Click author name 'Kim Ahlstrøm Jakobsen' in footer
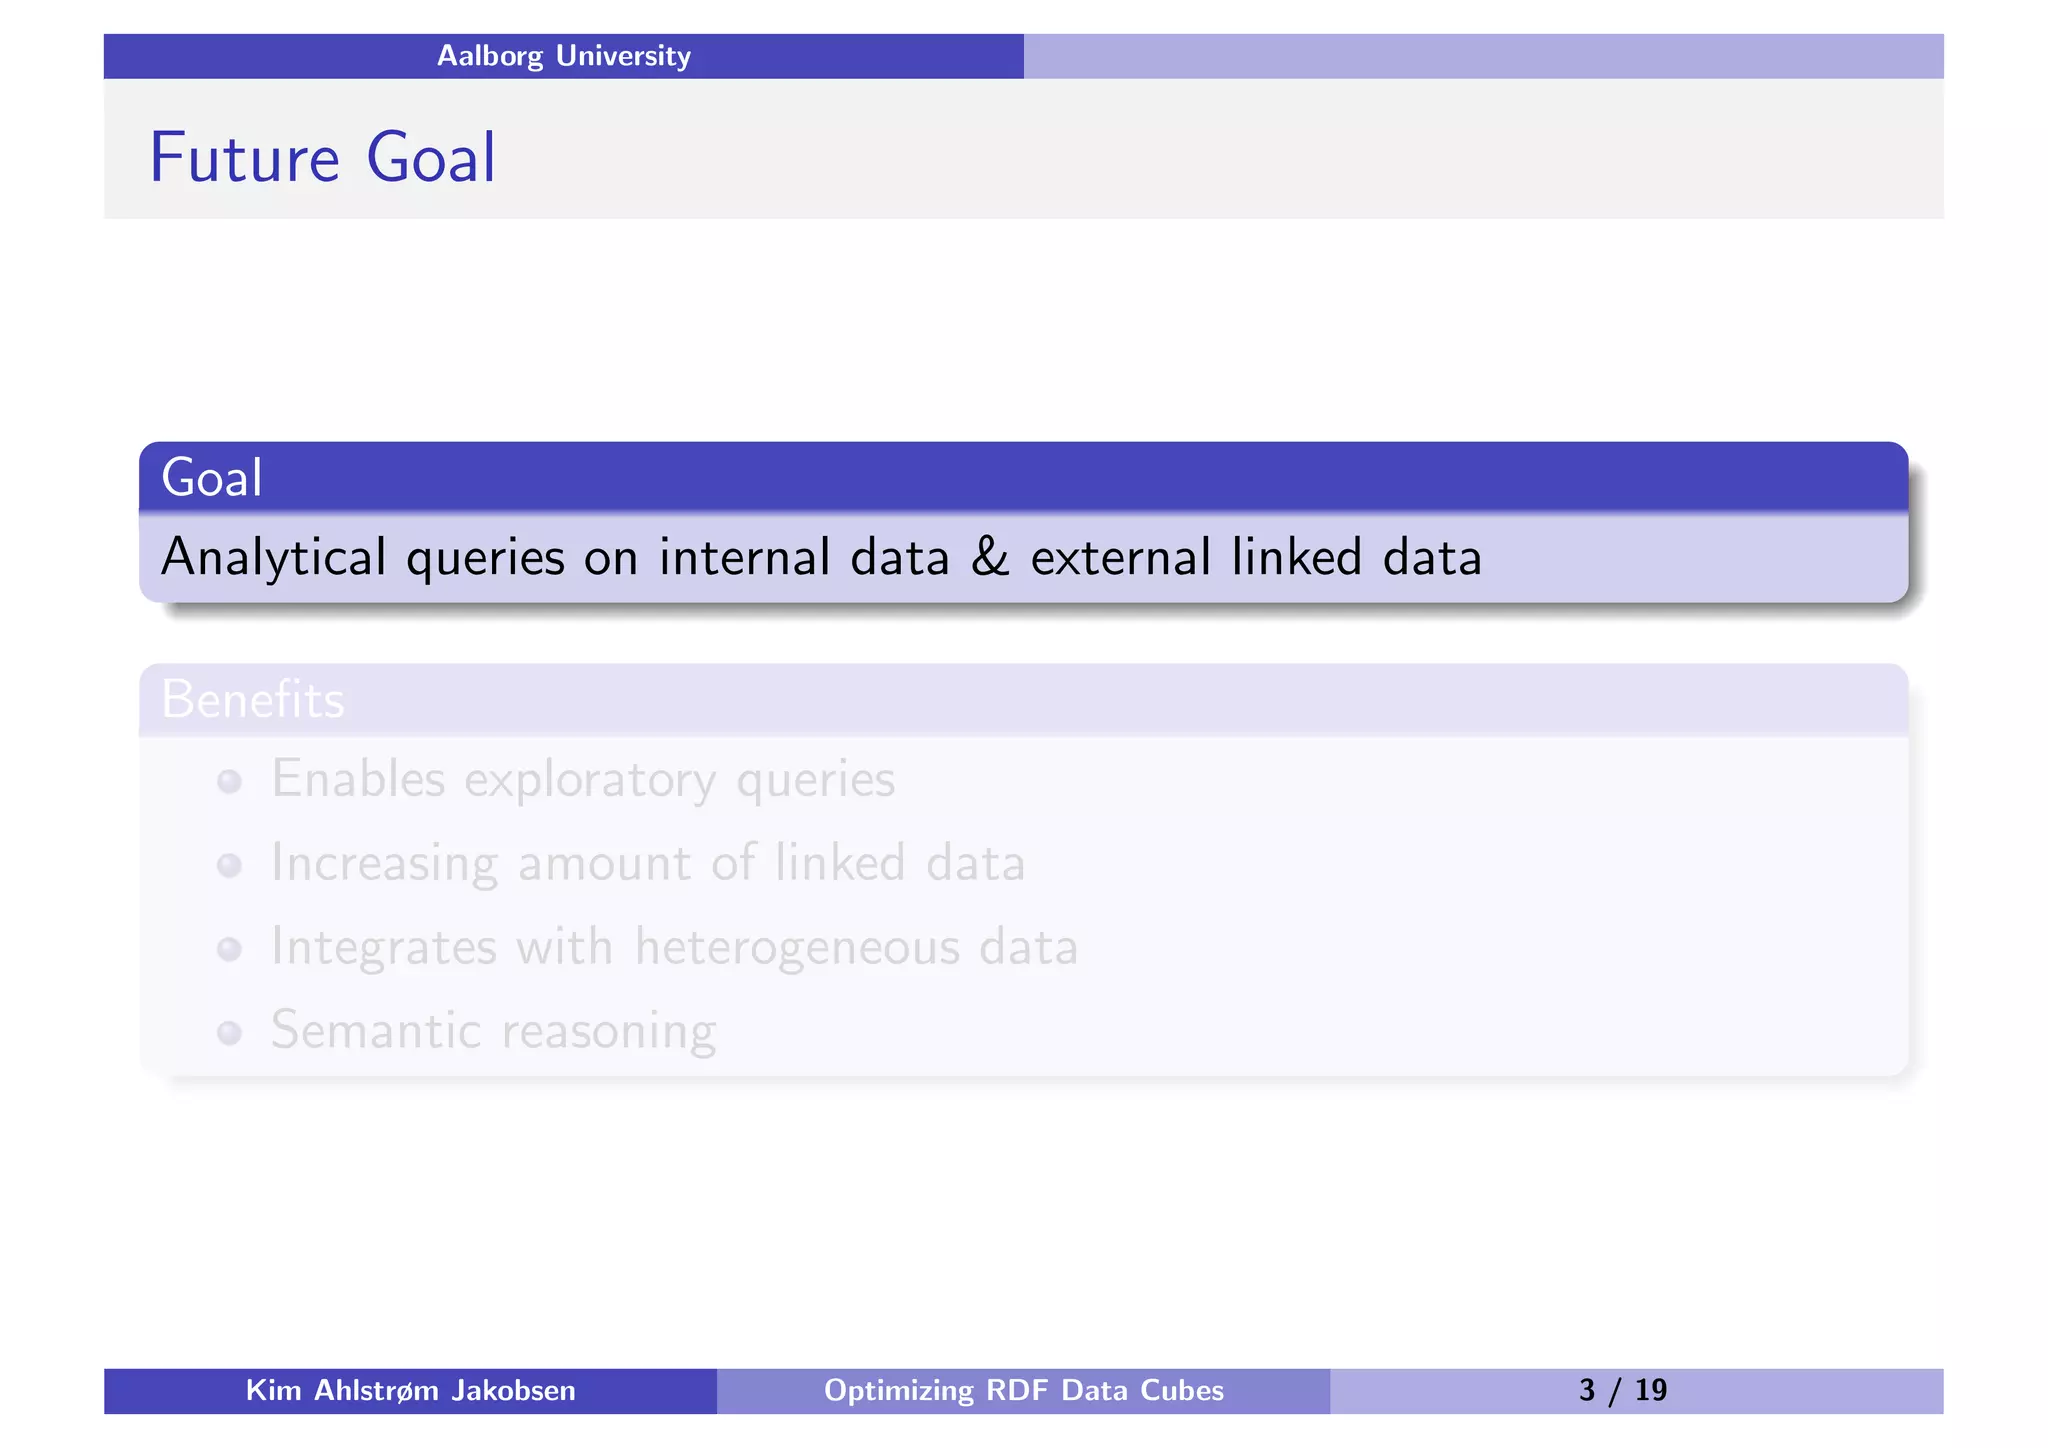Image resolution: width=2048 pixels, height=1448 pixels. click(x=411, y=1391)
